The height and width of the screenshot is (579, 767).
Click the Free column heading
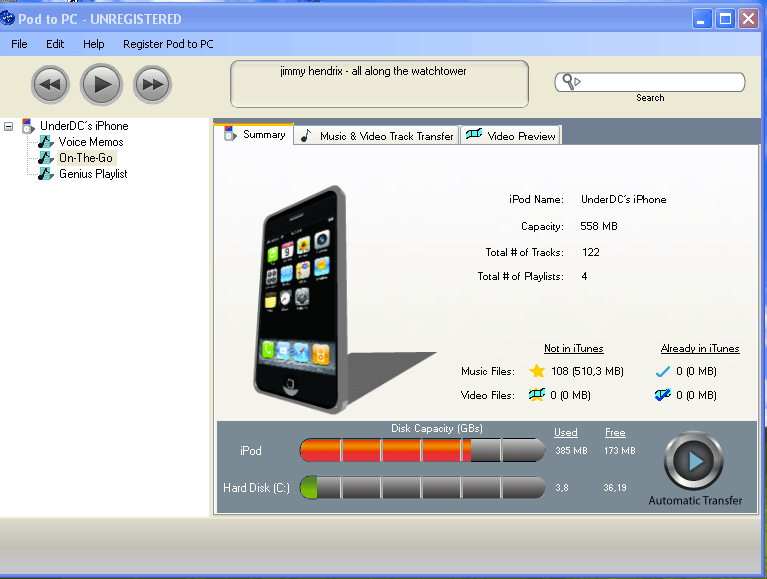[615, 433]
